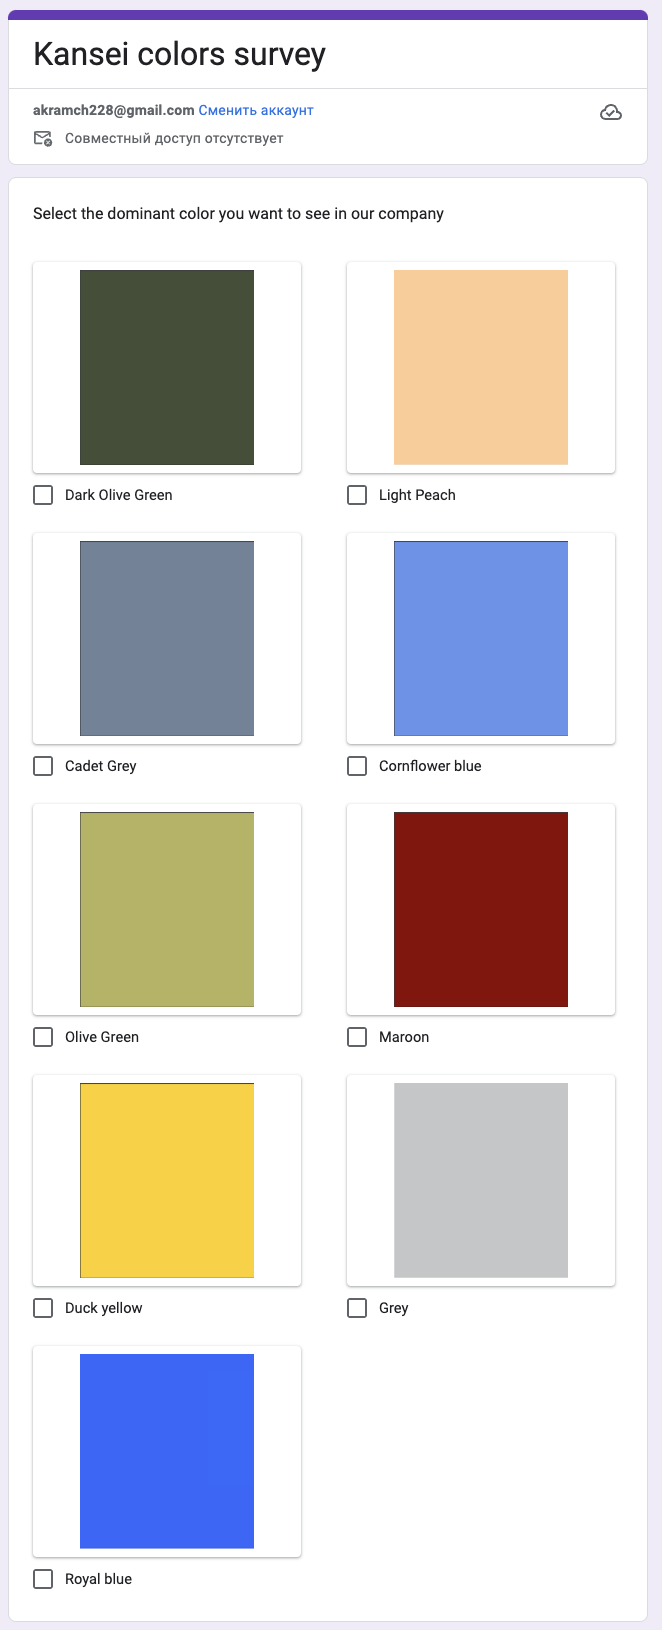
Task: Click the light peach color image
Action: pyautogui.click(x=481, y=367)
